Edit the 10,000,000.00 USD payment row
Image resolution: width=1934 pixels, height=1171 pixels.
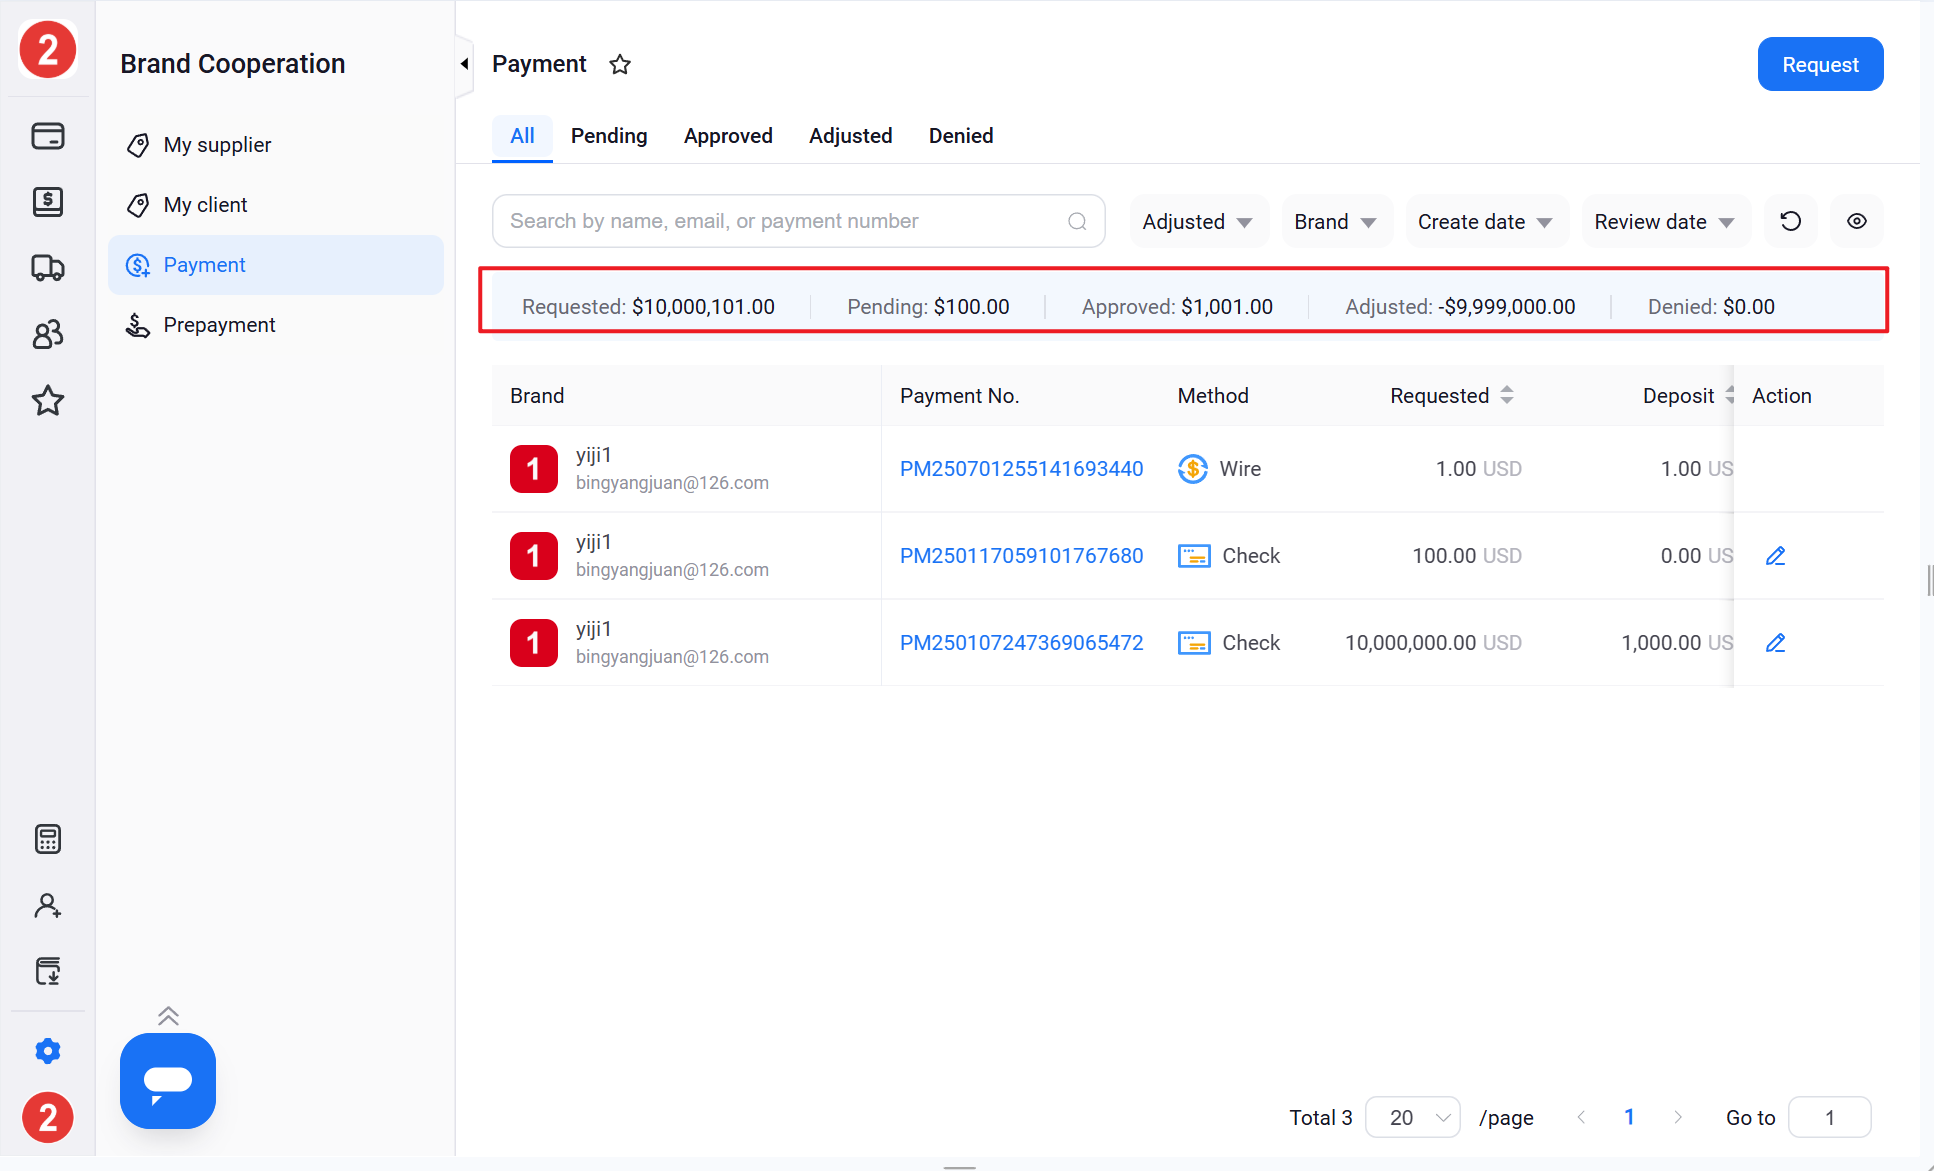1775,643
